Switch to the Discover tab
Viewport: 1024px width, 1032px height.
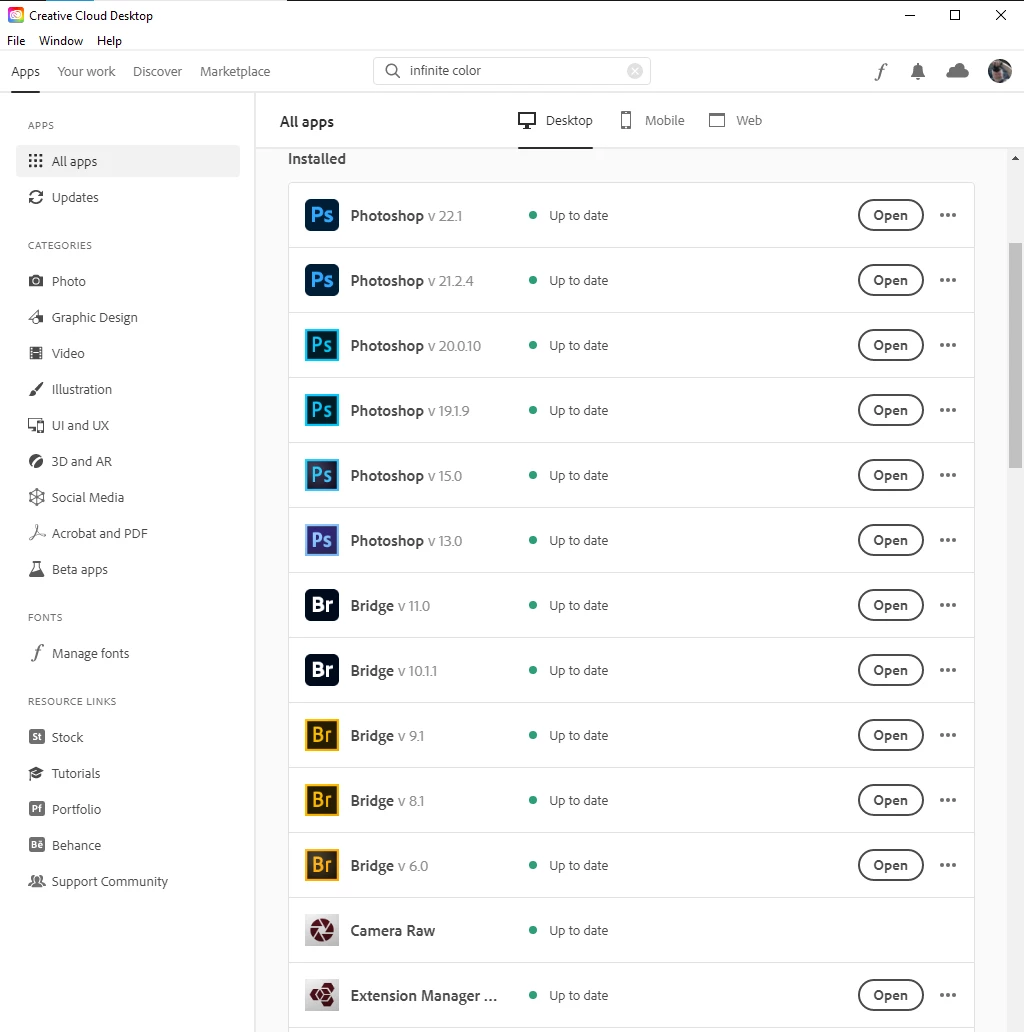[157, 71]
